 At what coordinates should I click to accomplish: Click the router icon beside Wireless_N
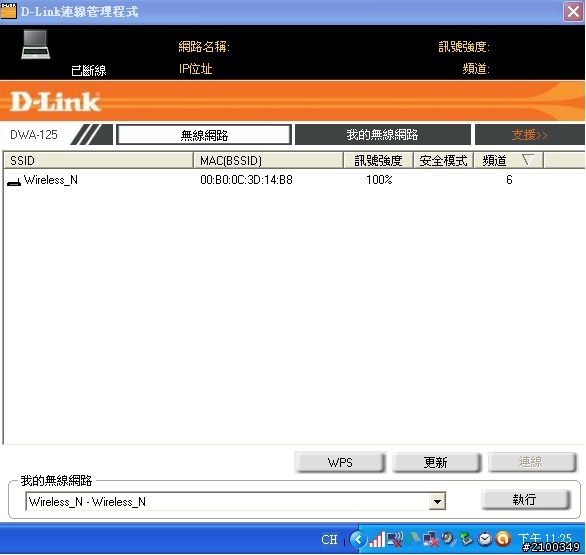point(14,182)
